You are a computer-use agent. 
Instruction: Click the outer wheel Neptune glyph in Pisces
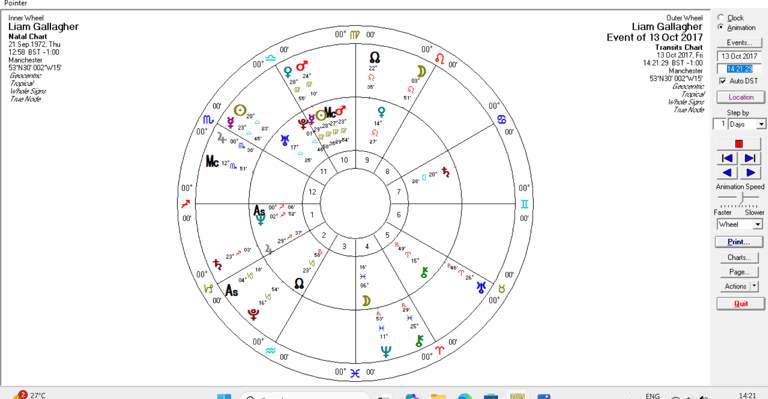point(386,351)
